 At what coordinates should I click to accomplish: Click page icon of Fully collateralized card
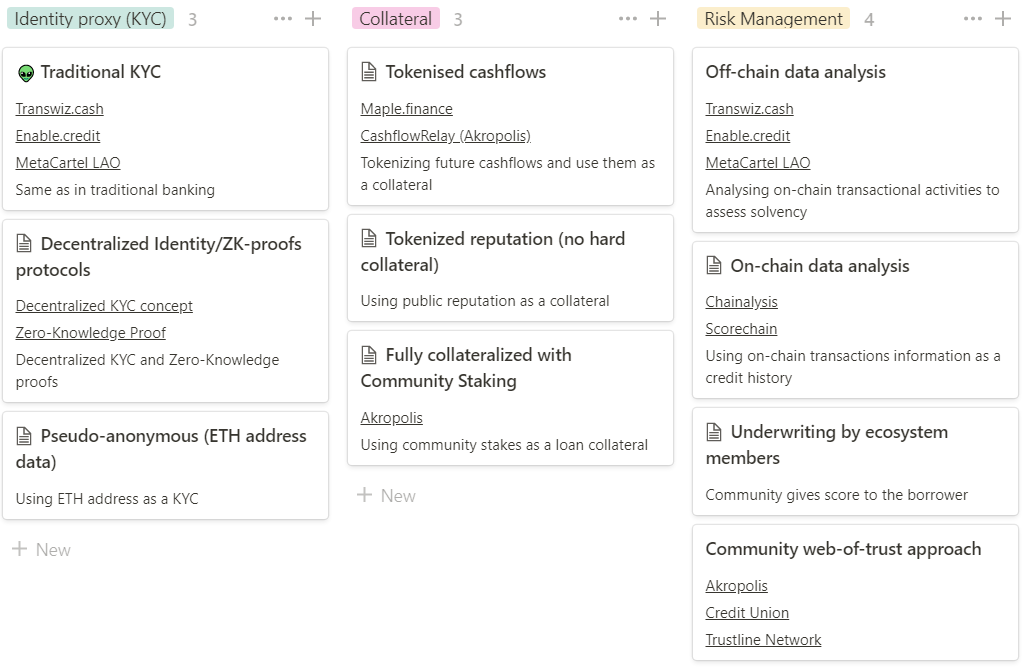(x=369, y=355)
